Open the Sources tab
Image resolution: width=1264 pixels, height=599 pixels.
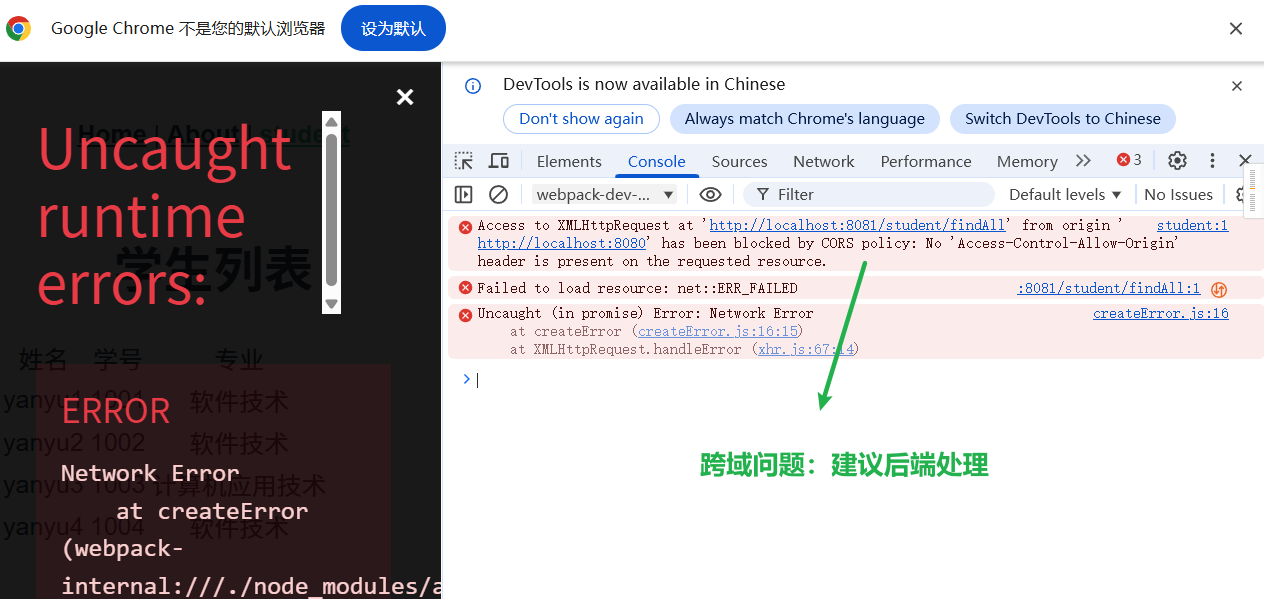tap(740, 161)
